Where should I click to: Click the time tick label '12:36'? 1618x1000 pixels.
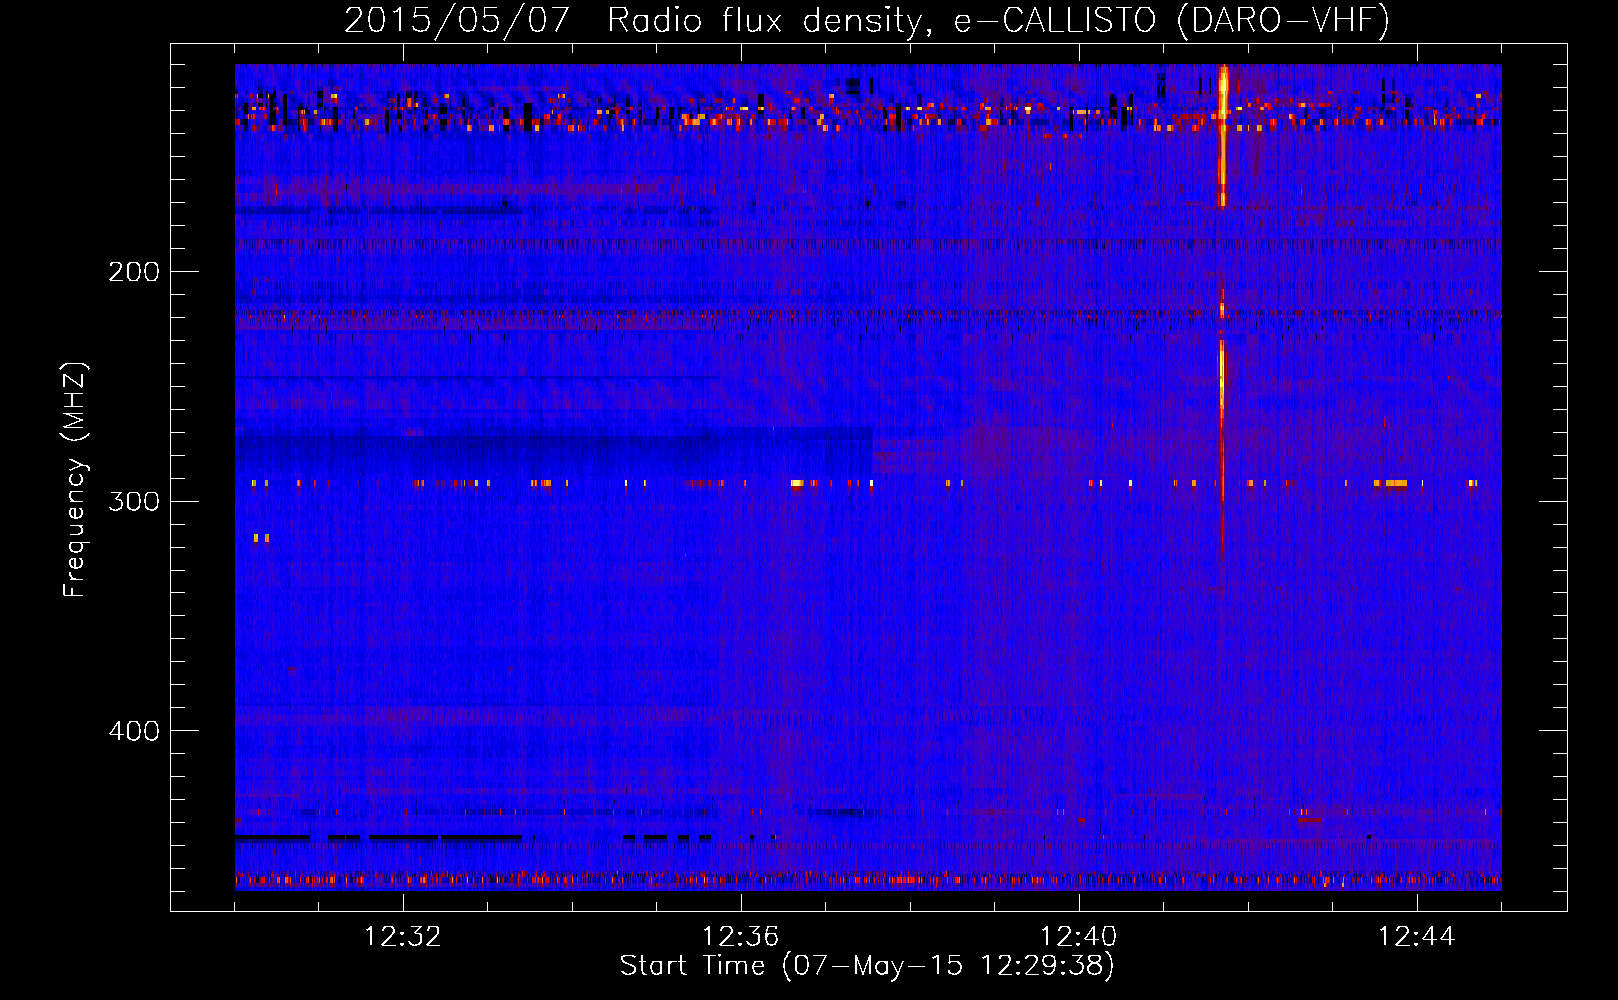(x=741, y=937)
